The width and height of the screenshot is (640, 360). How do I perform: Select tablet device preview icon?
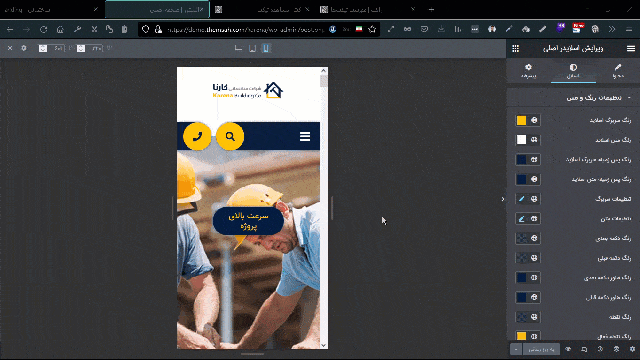[x=252, y=49]
